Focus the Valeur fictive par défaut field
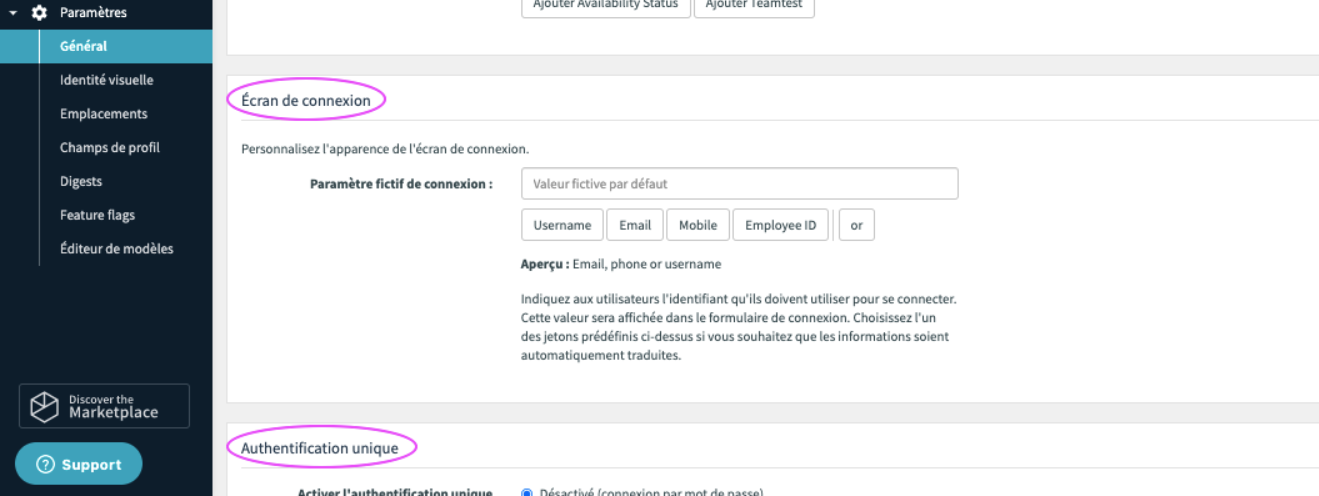The height and width of the screenshot is (496, 1319). (740, 184)
